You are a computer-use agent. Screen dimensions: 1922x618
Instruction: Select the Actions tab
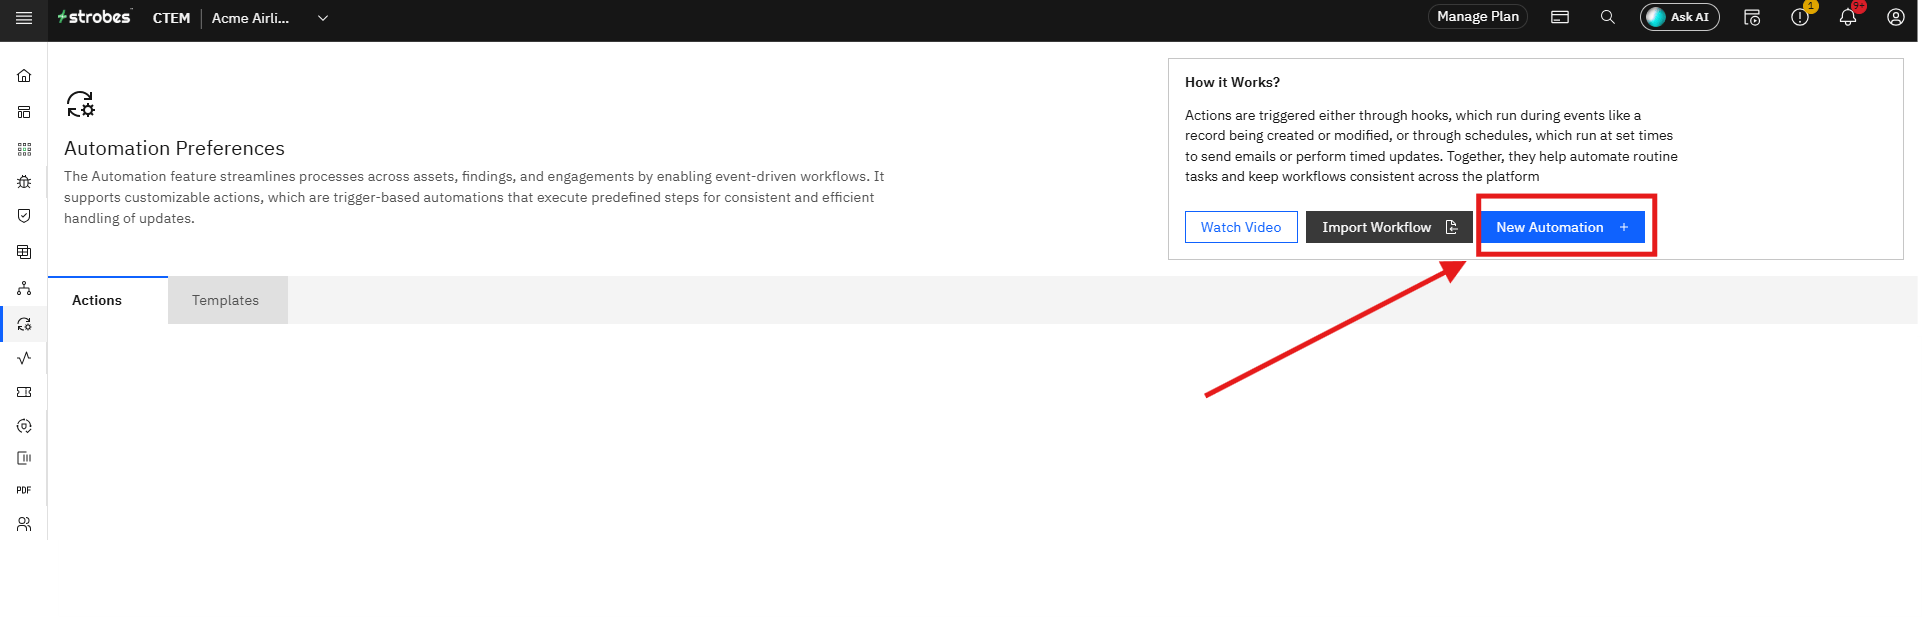click(x=107, y=300)
